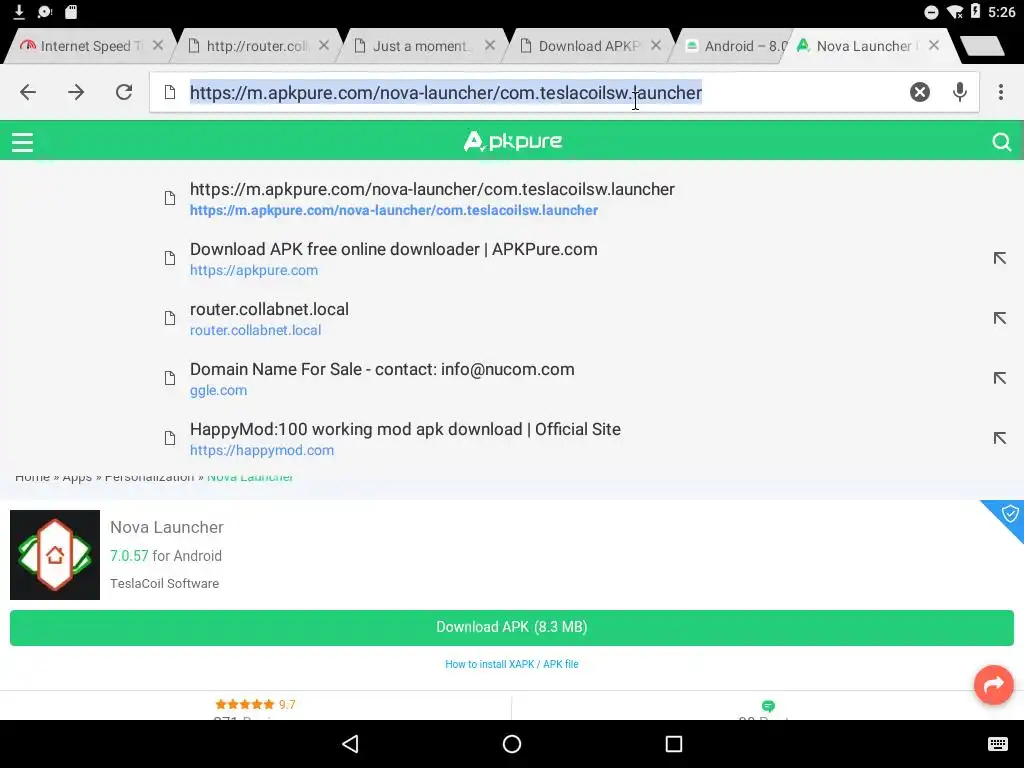This screenshot has width=1024, height=768.
Task: Open APKPure site search magnifier
Action: click(x=1001, y=142)
